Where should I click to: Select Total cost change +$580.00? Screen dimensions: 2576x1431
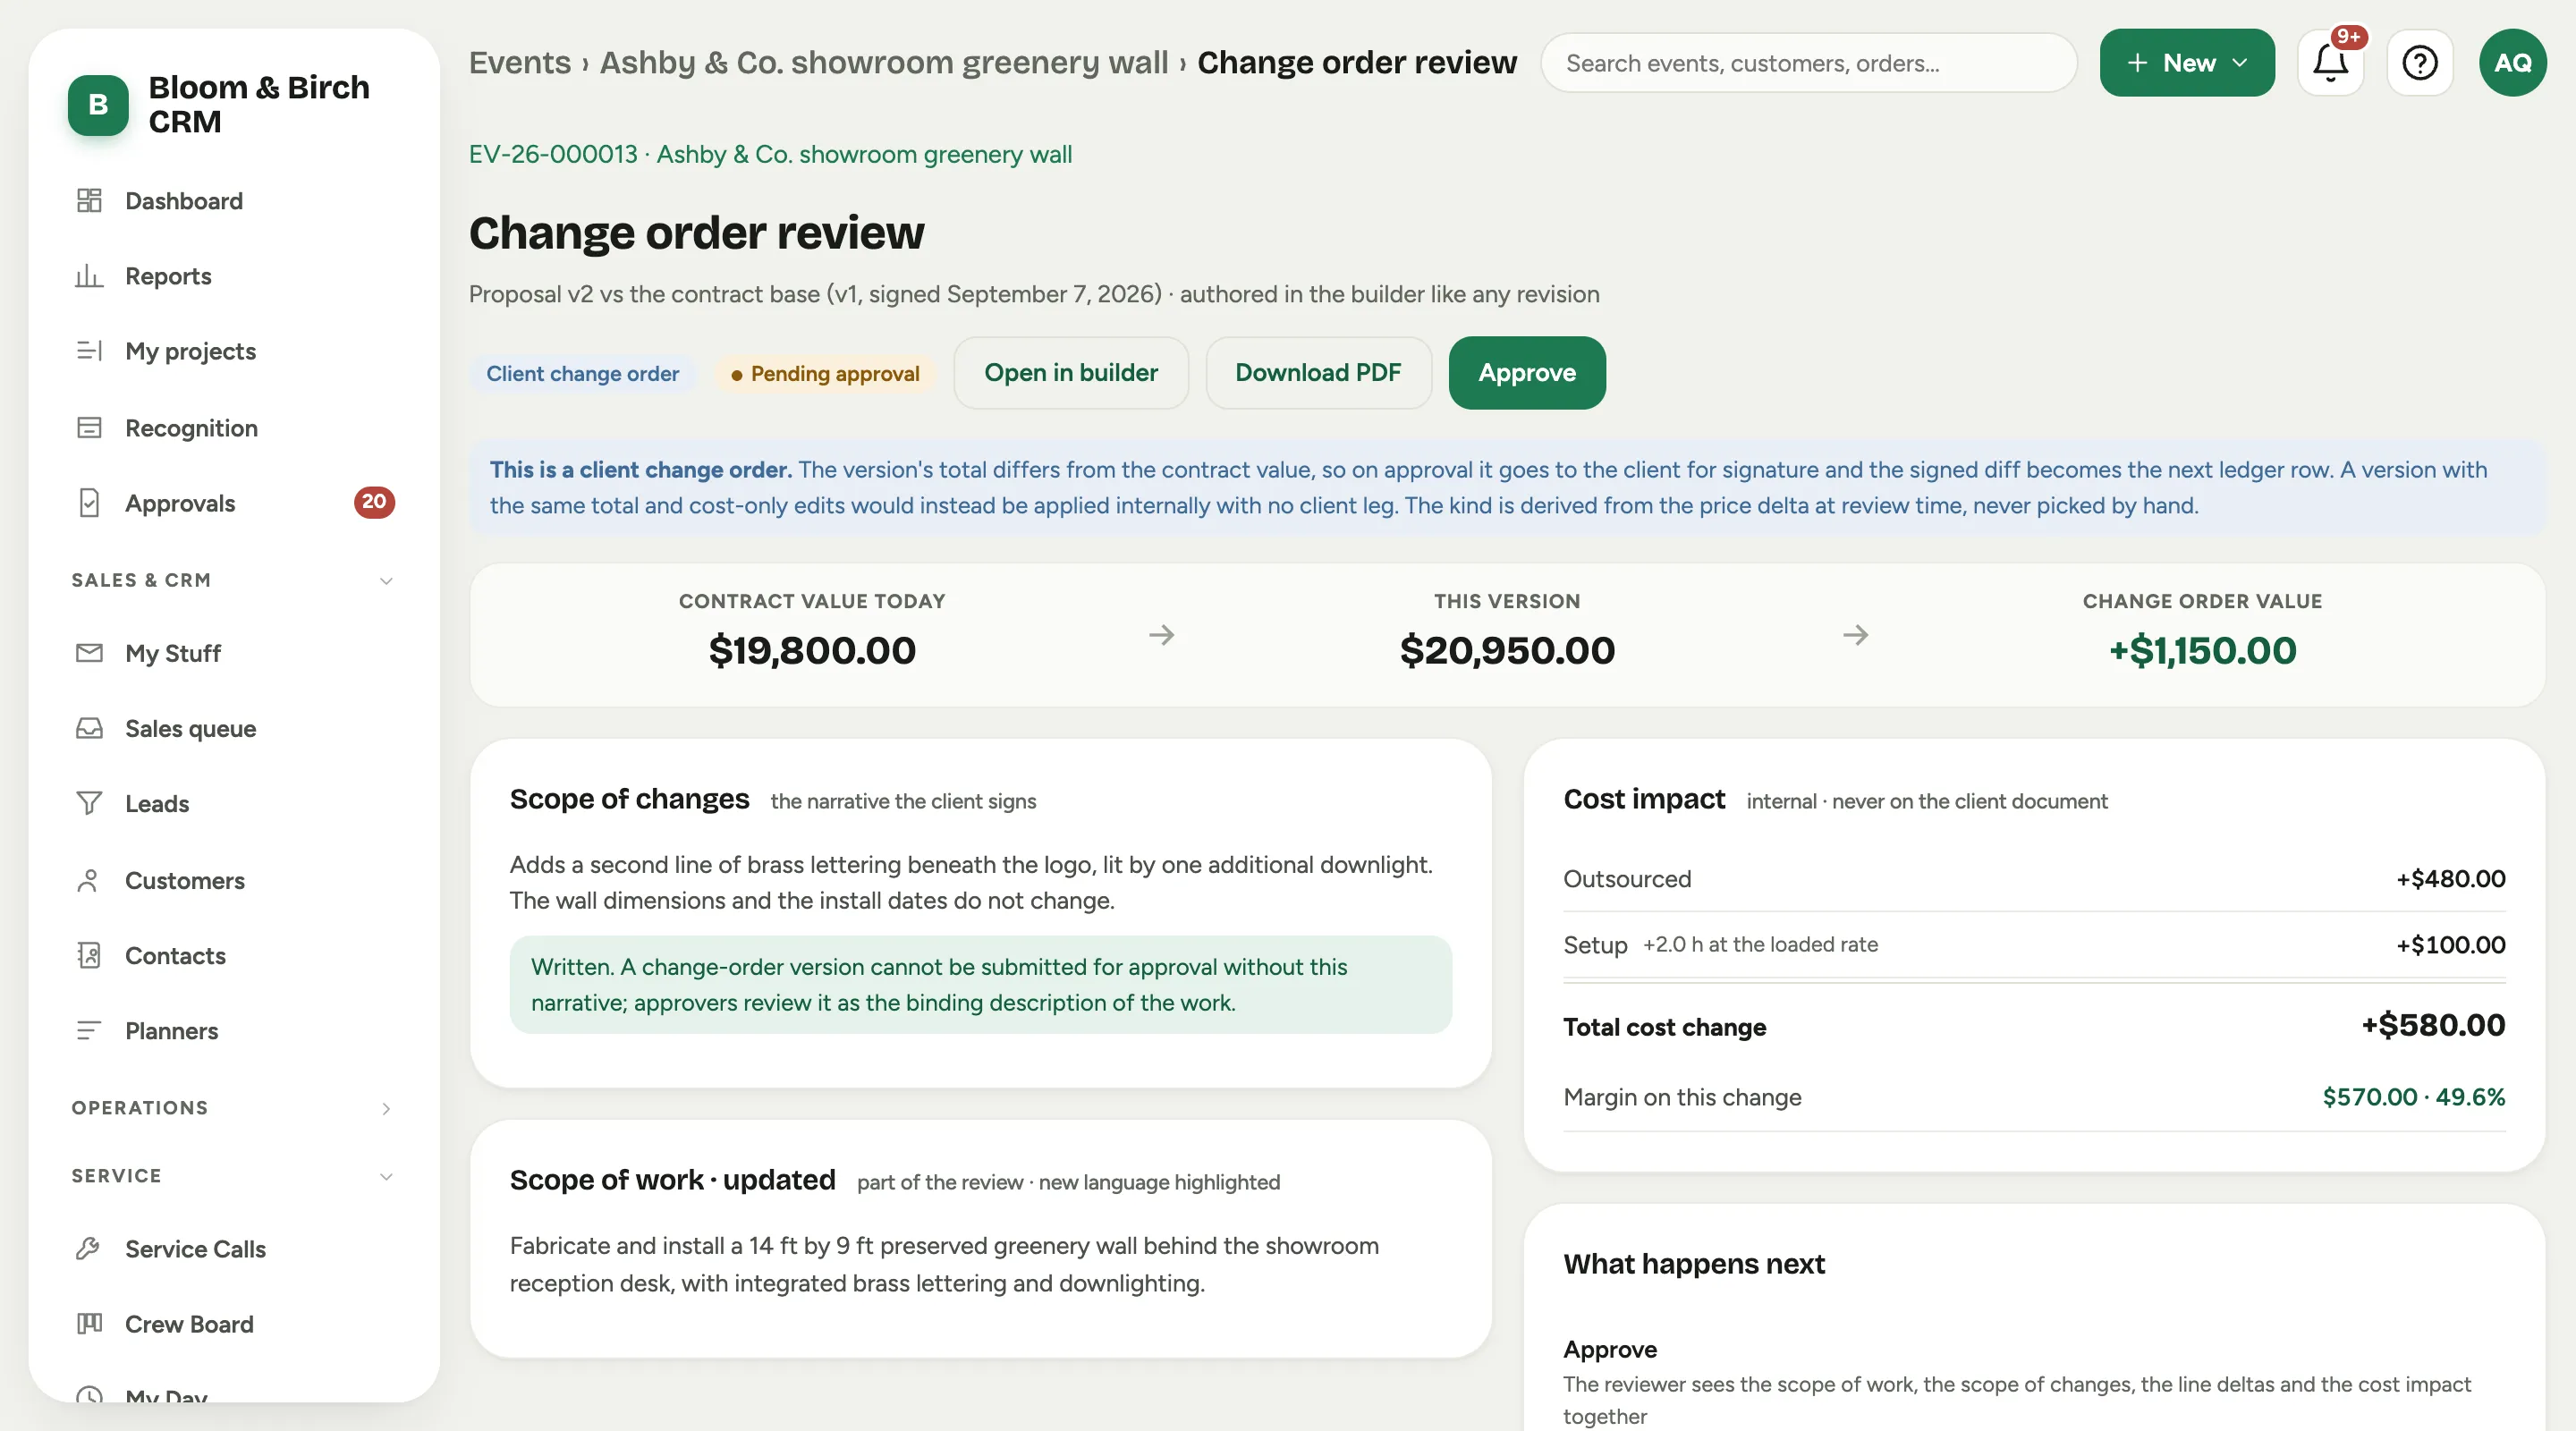pyautogui.click(x=2034, y=1026)
